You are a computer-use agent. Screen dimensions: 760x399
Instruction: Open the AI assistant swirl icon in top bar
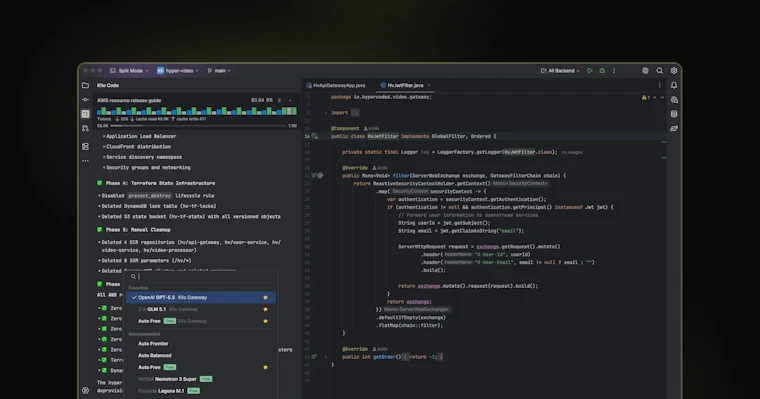tap(645, 71)
